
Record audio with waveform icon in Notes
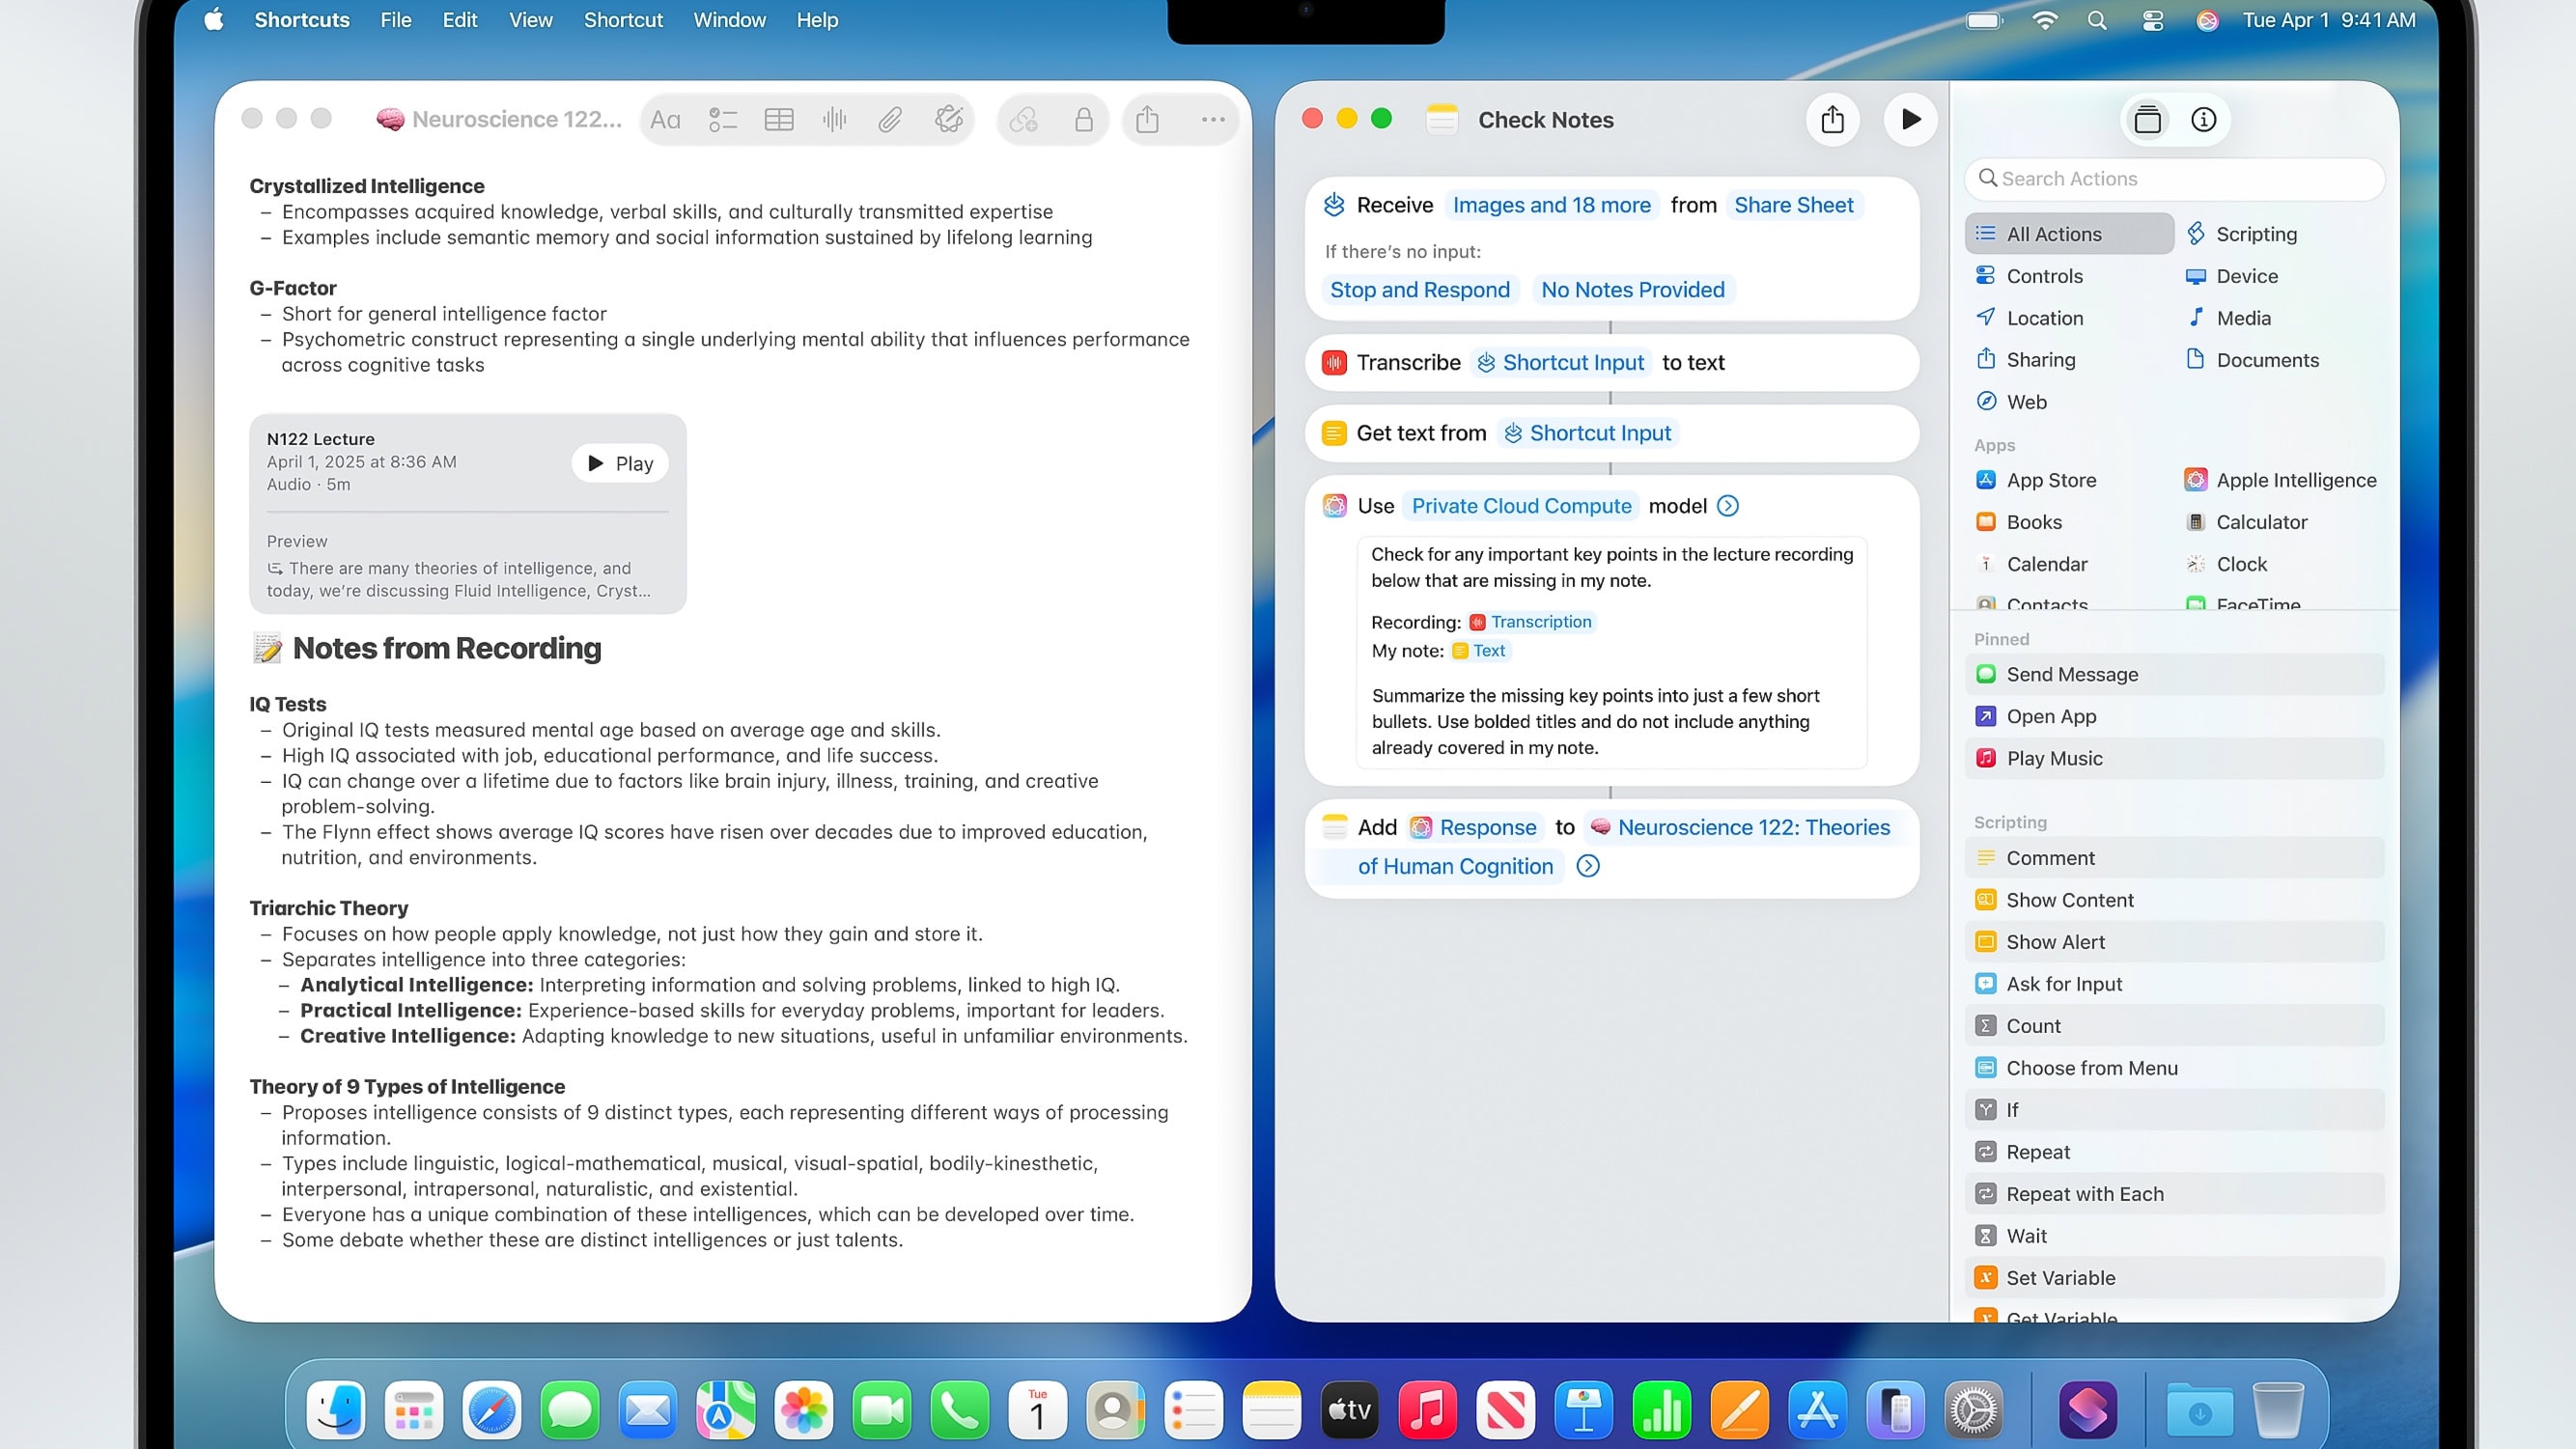[x=834, y=120]
